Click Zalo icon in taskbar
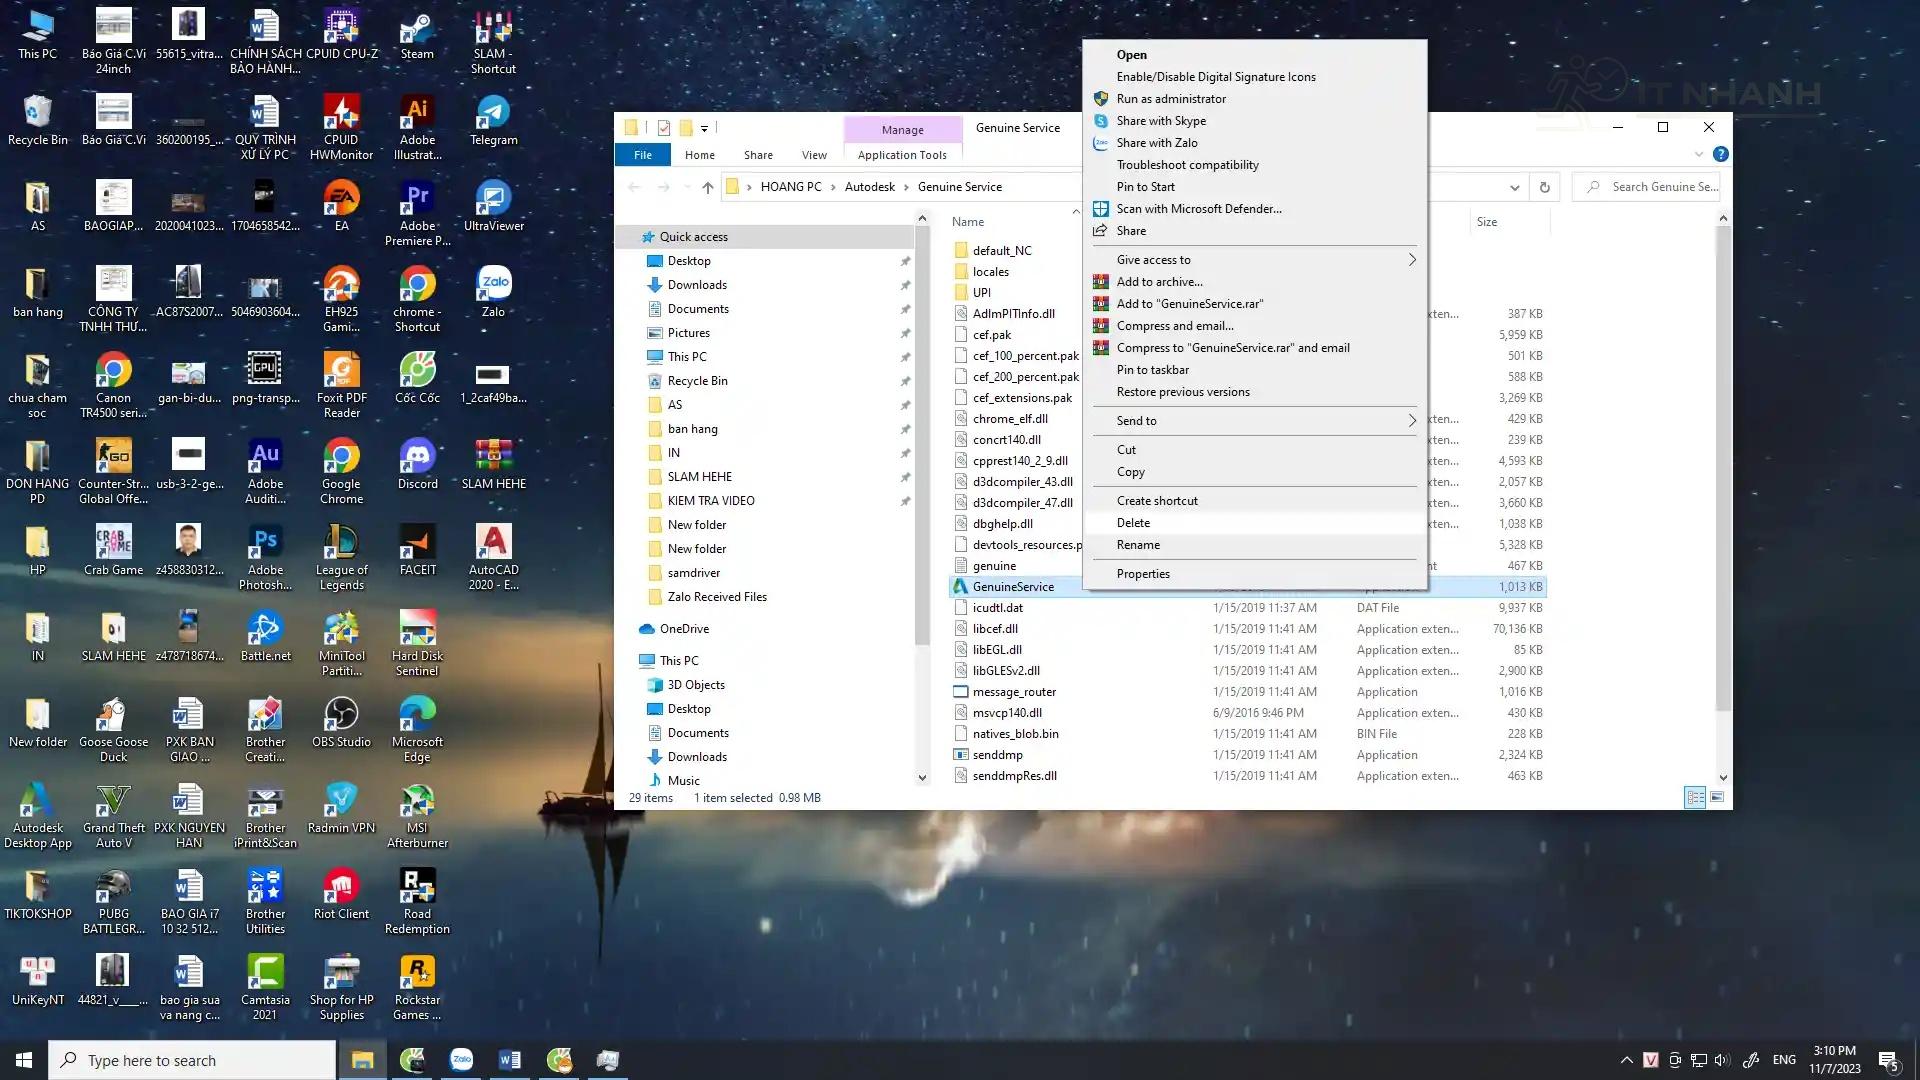This screenshot has width=1920, height=1080. pyautogui.click(x=461, y=1060)
